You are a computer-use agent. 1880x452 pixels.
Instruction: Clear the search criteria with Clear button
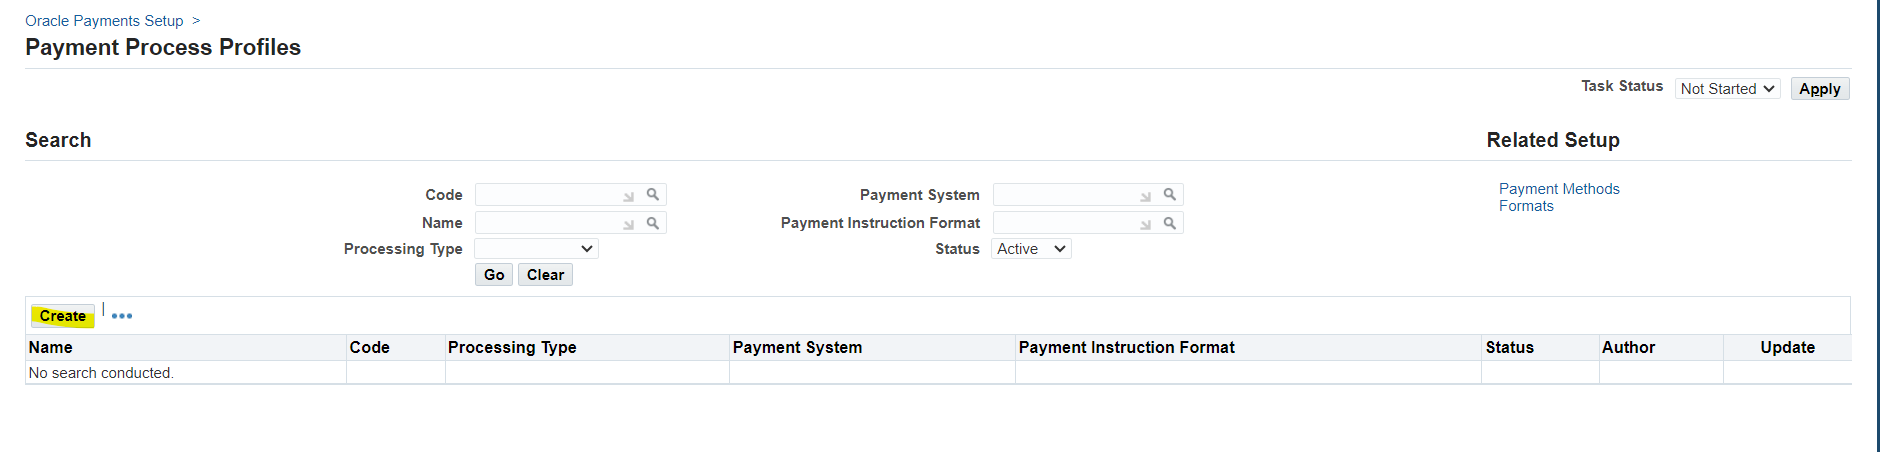coord(545,275)
